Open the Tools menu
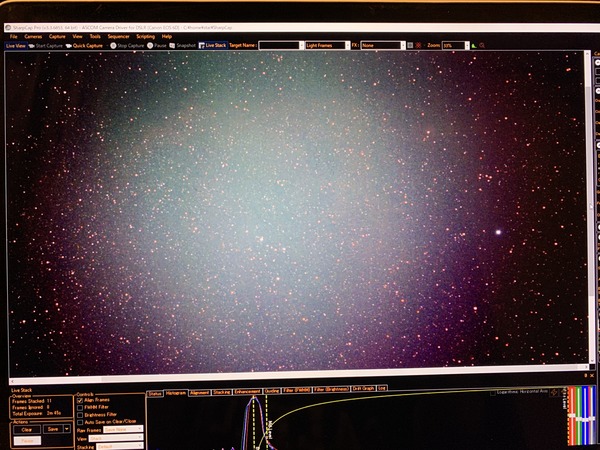Viewport: 600px width, 450px height. (95, 36)
